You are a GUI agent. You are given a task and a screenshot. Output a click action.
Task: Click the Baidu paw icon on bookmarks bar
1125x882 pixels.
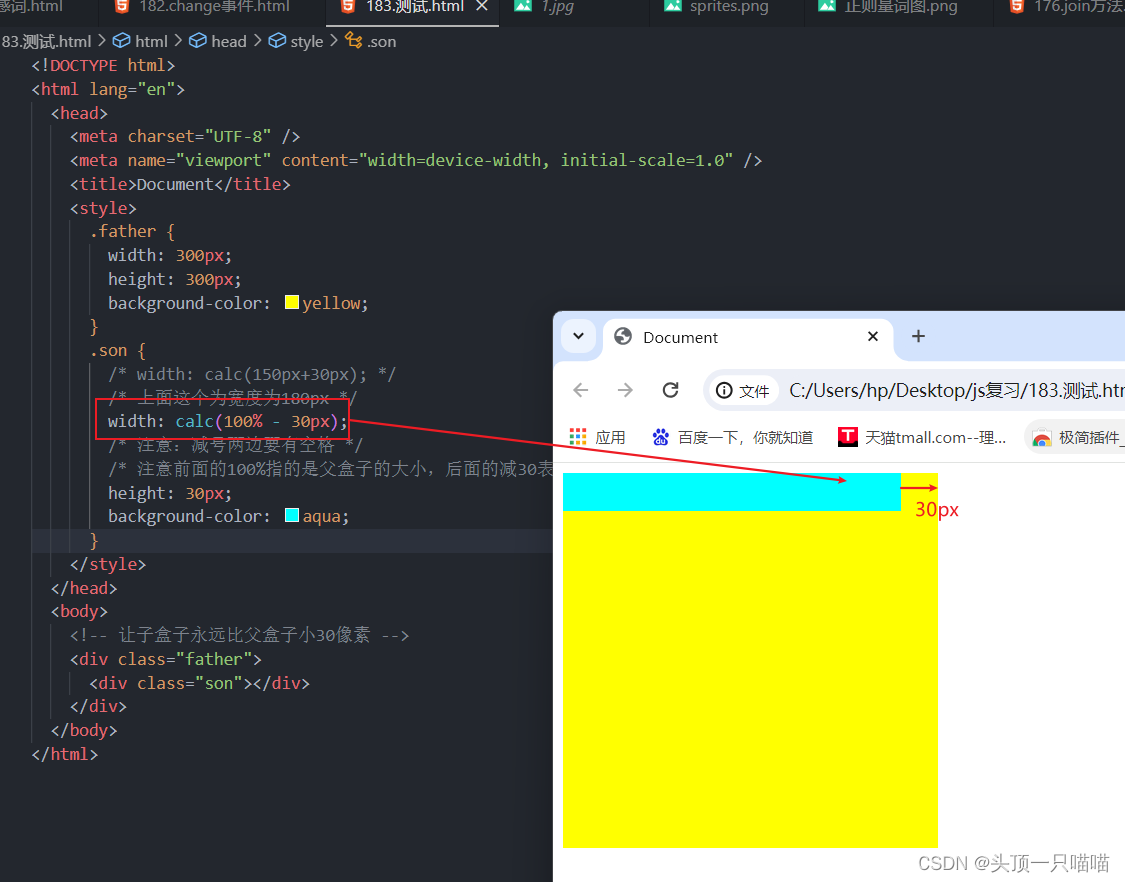click(x=661, y=436)
